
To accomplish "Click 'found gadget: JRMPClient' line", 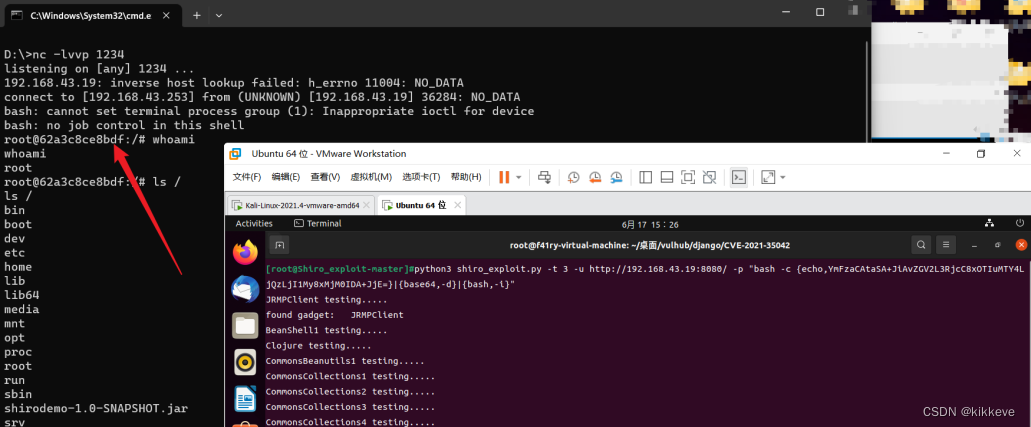I will pyautogui.click(x=335, y=315).
